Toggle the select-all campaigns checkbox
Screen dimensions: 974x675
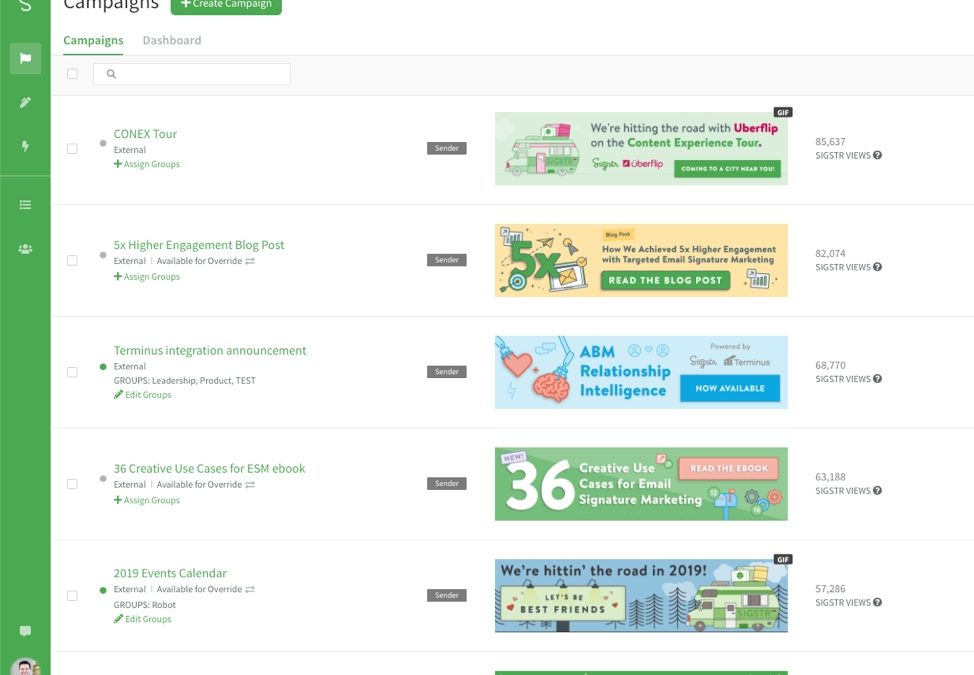click(x=72, y=74)
